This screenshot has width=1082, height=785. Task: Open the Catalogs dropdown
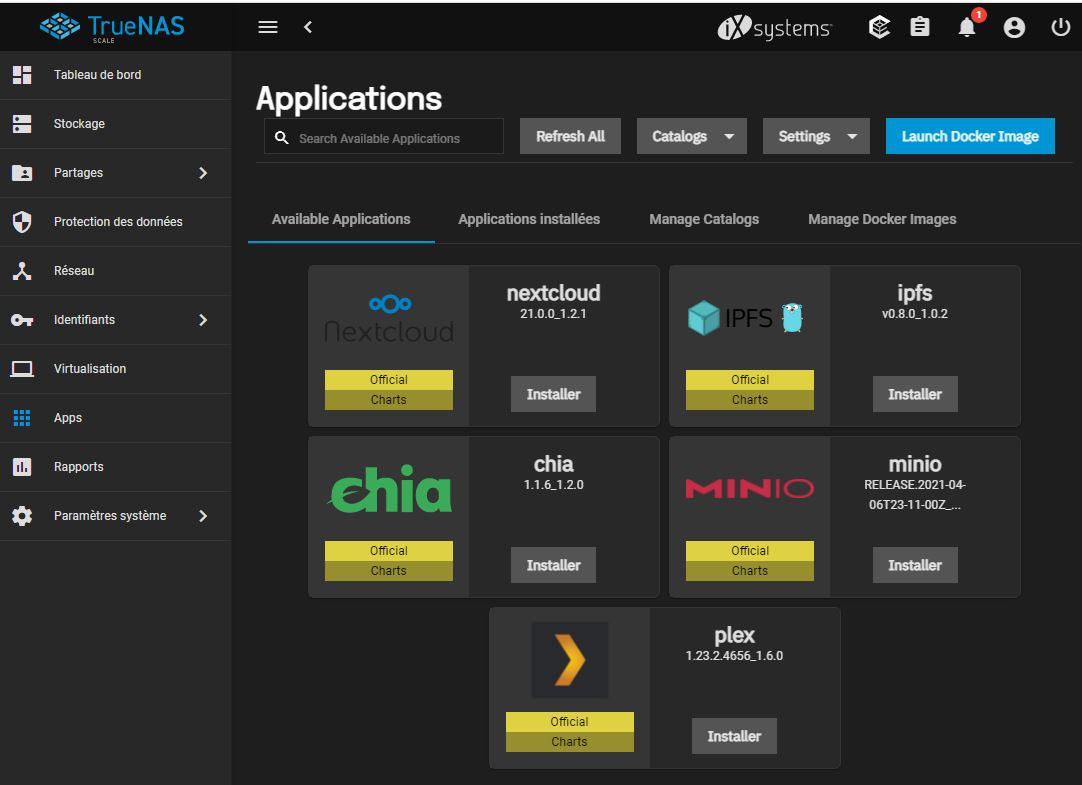pos(691,136)
